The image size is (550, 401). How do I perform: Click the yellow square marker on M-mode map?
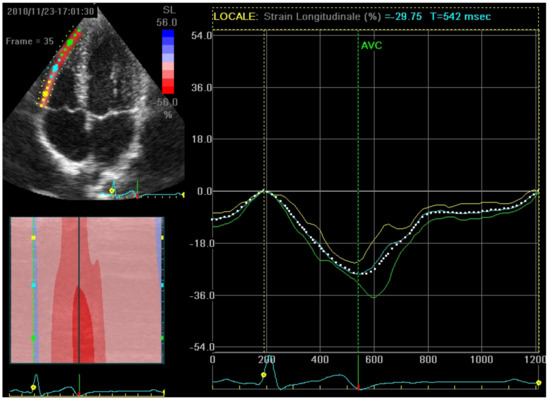coord(33,238)
